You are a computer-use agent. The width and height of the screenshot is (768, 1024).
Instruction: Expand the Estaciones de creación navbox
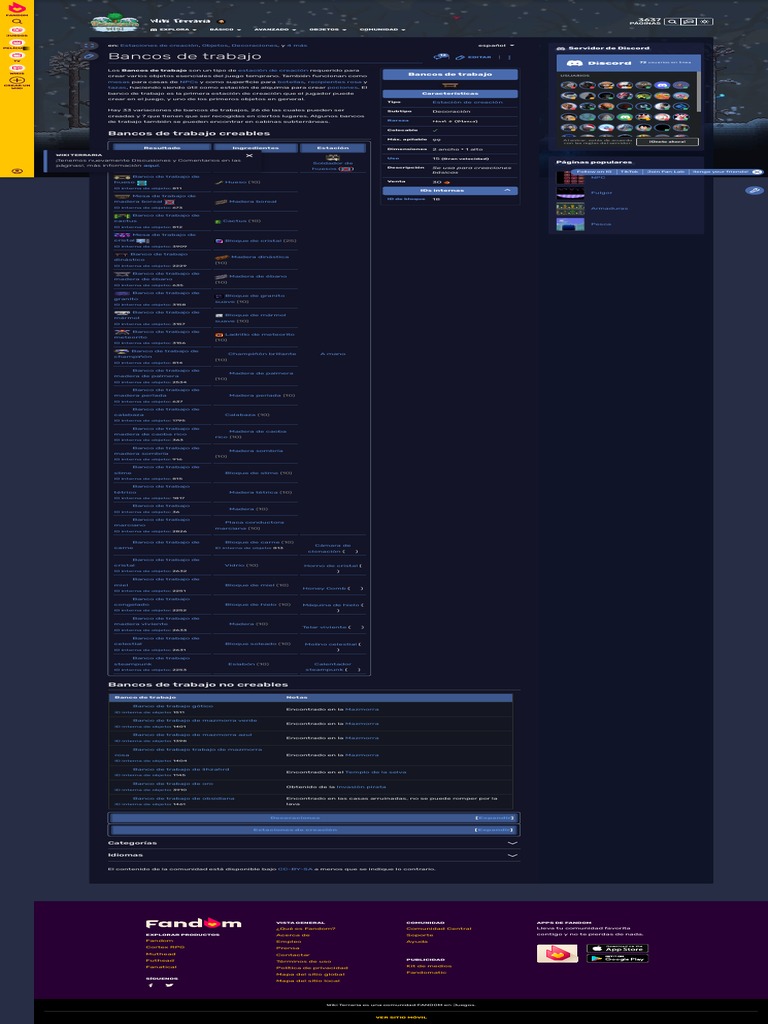pyautogui.click(x=494, y=830)
